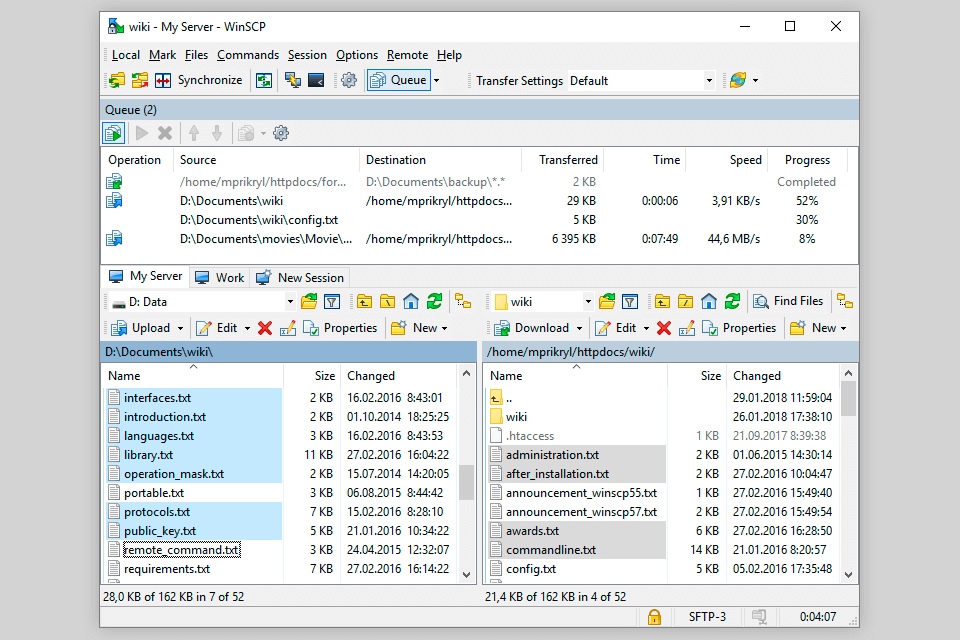Open the terminal console icon
The height and width of the screenshot is (640, 960).
pyautogui.click(x=316, y=80)
